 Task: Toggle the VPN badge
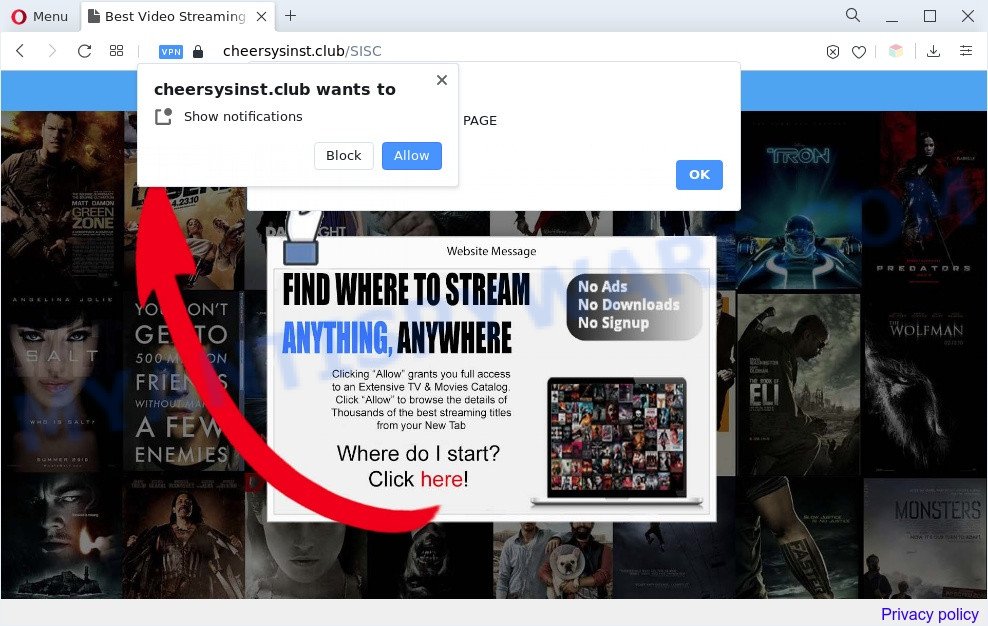tap(171, 52)
